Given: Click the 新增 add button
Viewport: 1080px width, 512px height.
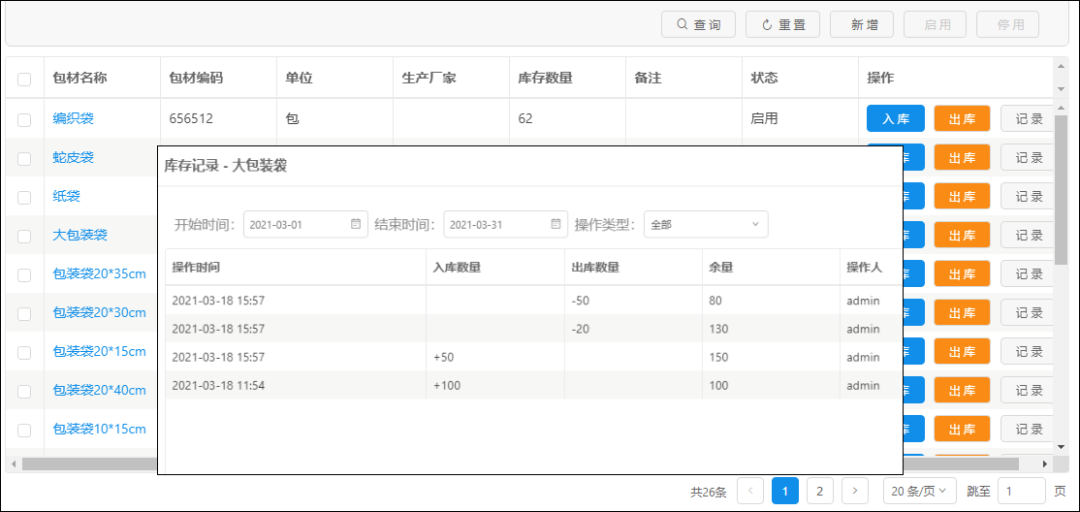Looking at the screenshot, I should [x=864, y=25].
